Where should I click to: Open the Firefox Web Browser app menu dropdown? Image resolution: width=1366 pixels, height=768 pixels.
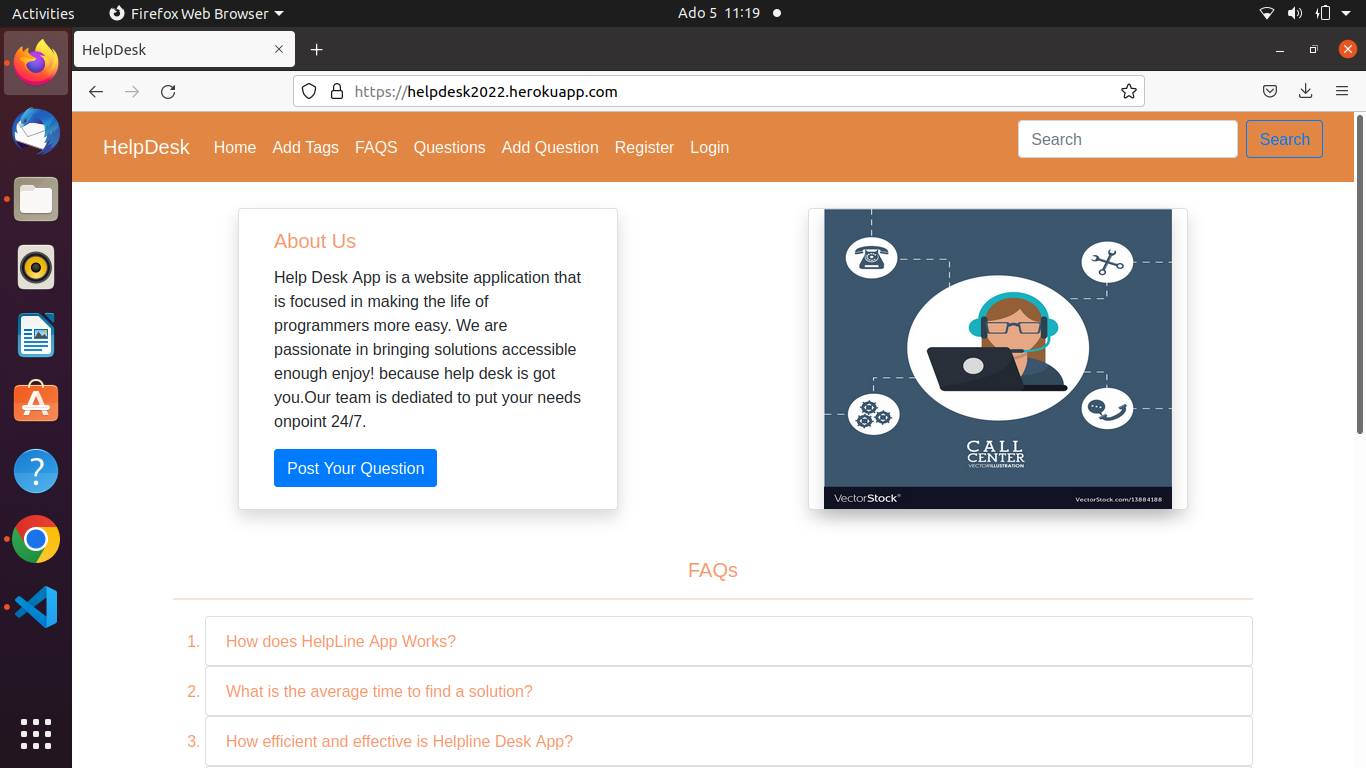click(x=196, y=13)
